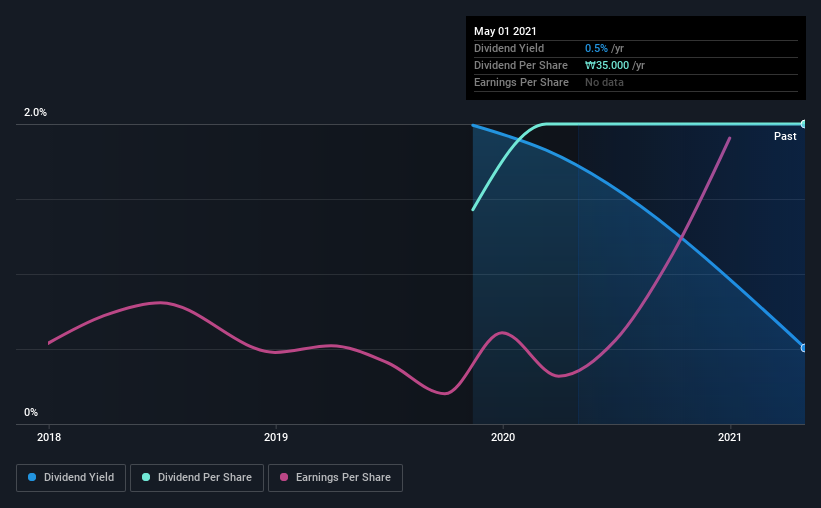This screenshot has width=821, height=508.
Task: Toggle the Earnings Per Share legend button
Action: [335, 478]
